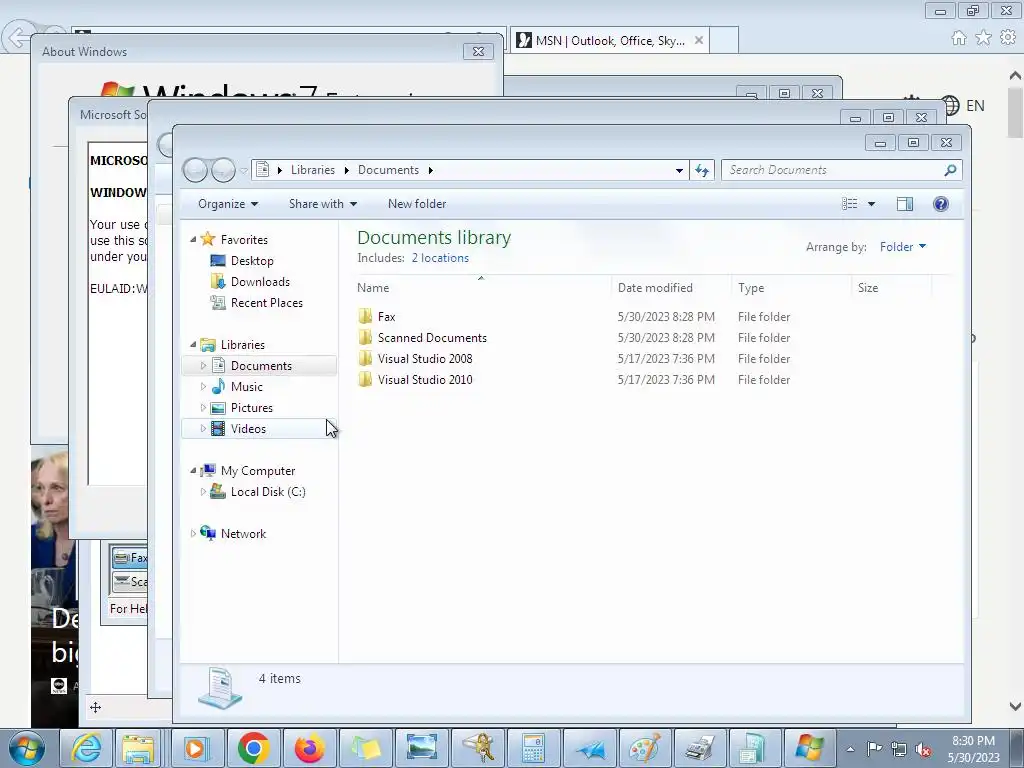The height and width of the screenshot is (768, 1024).
Task: Open Windows Fax and Scan taskbar icon
Action: click(x=701, y=748)
